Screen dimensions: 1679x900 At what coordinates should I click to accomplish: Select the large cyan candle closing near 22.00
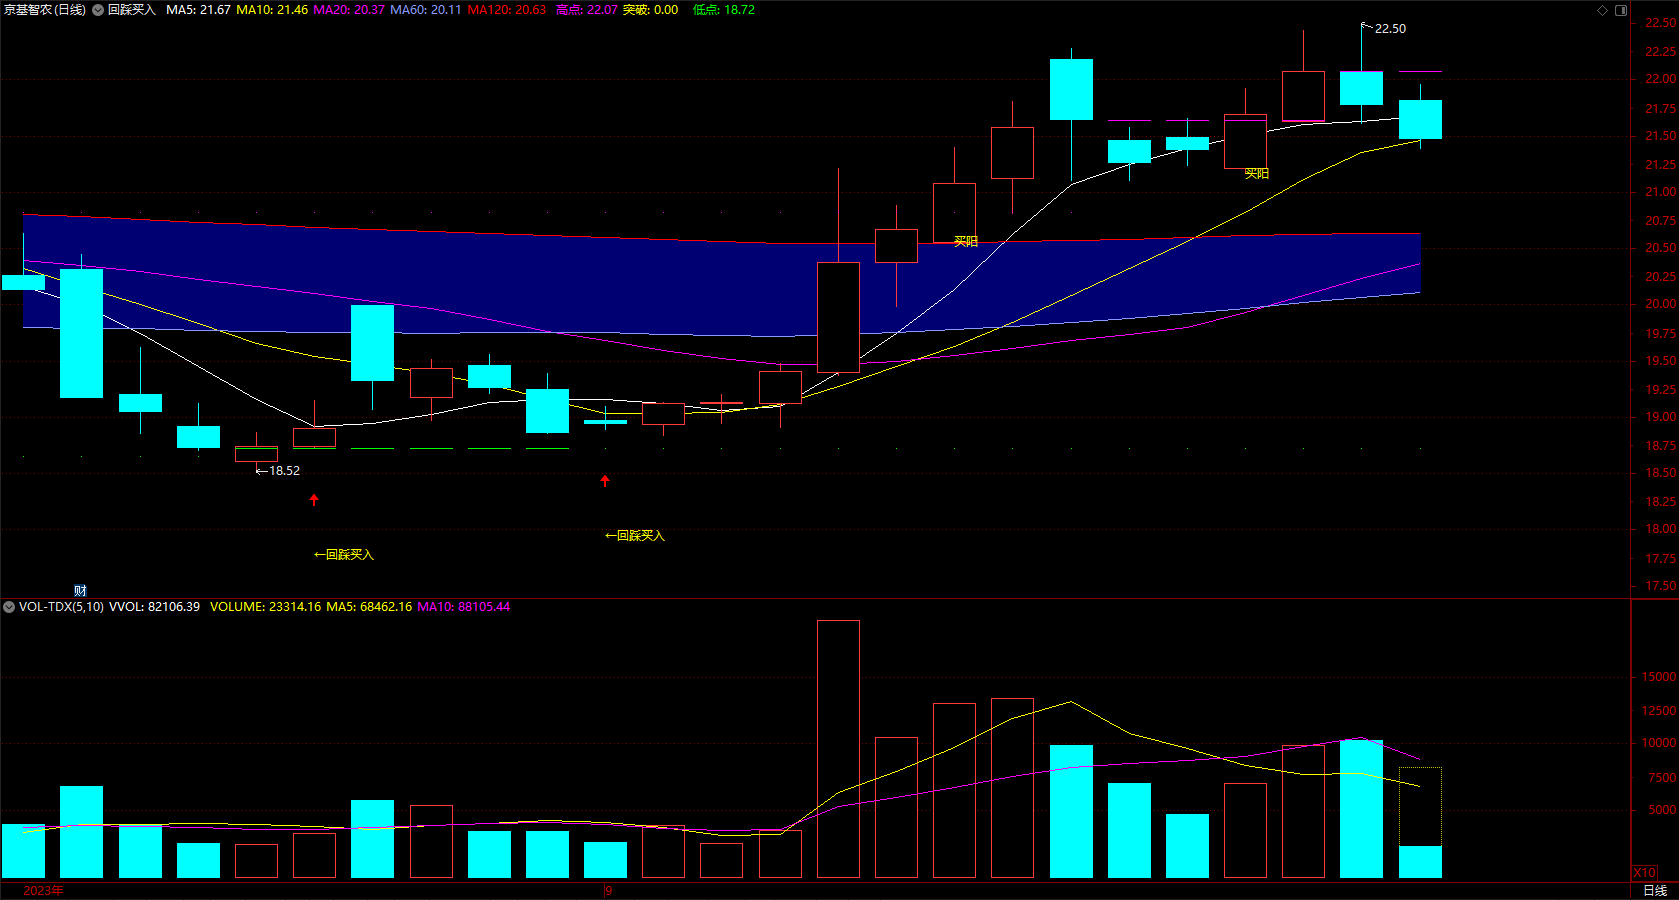coord(1071,90)
